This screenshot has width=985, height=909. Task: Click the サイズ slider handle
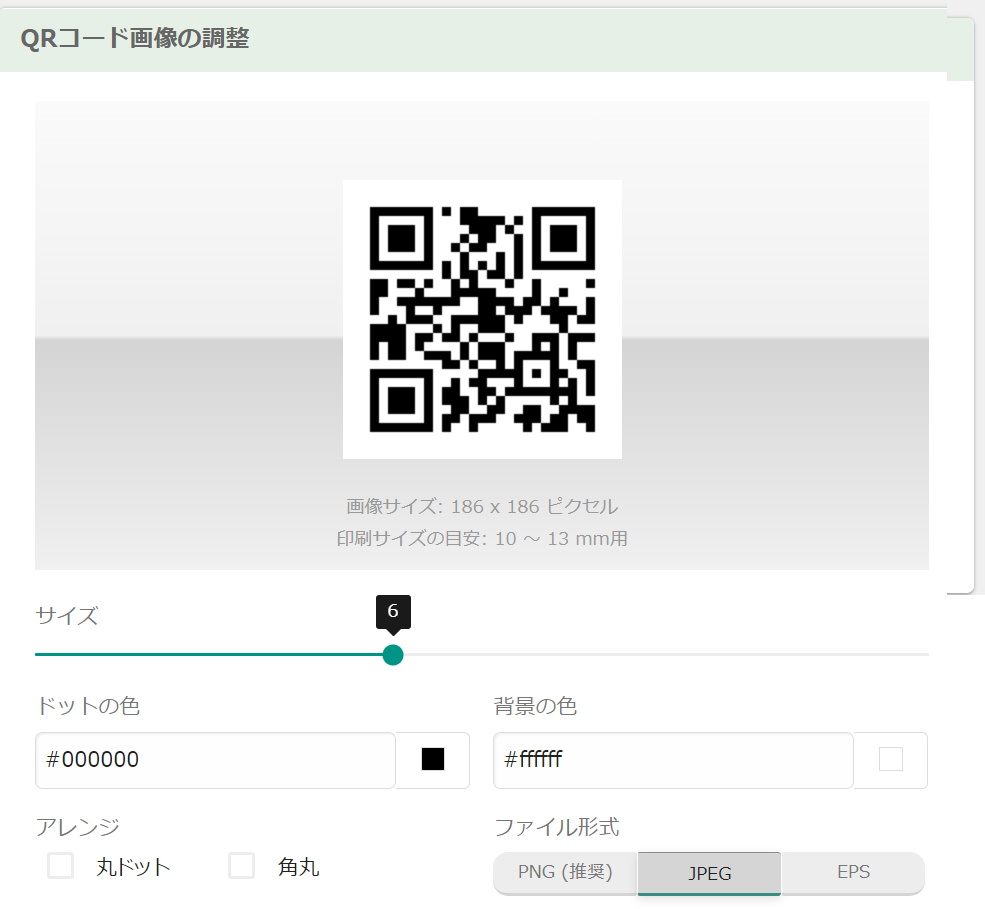[x=393, y=655]
